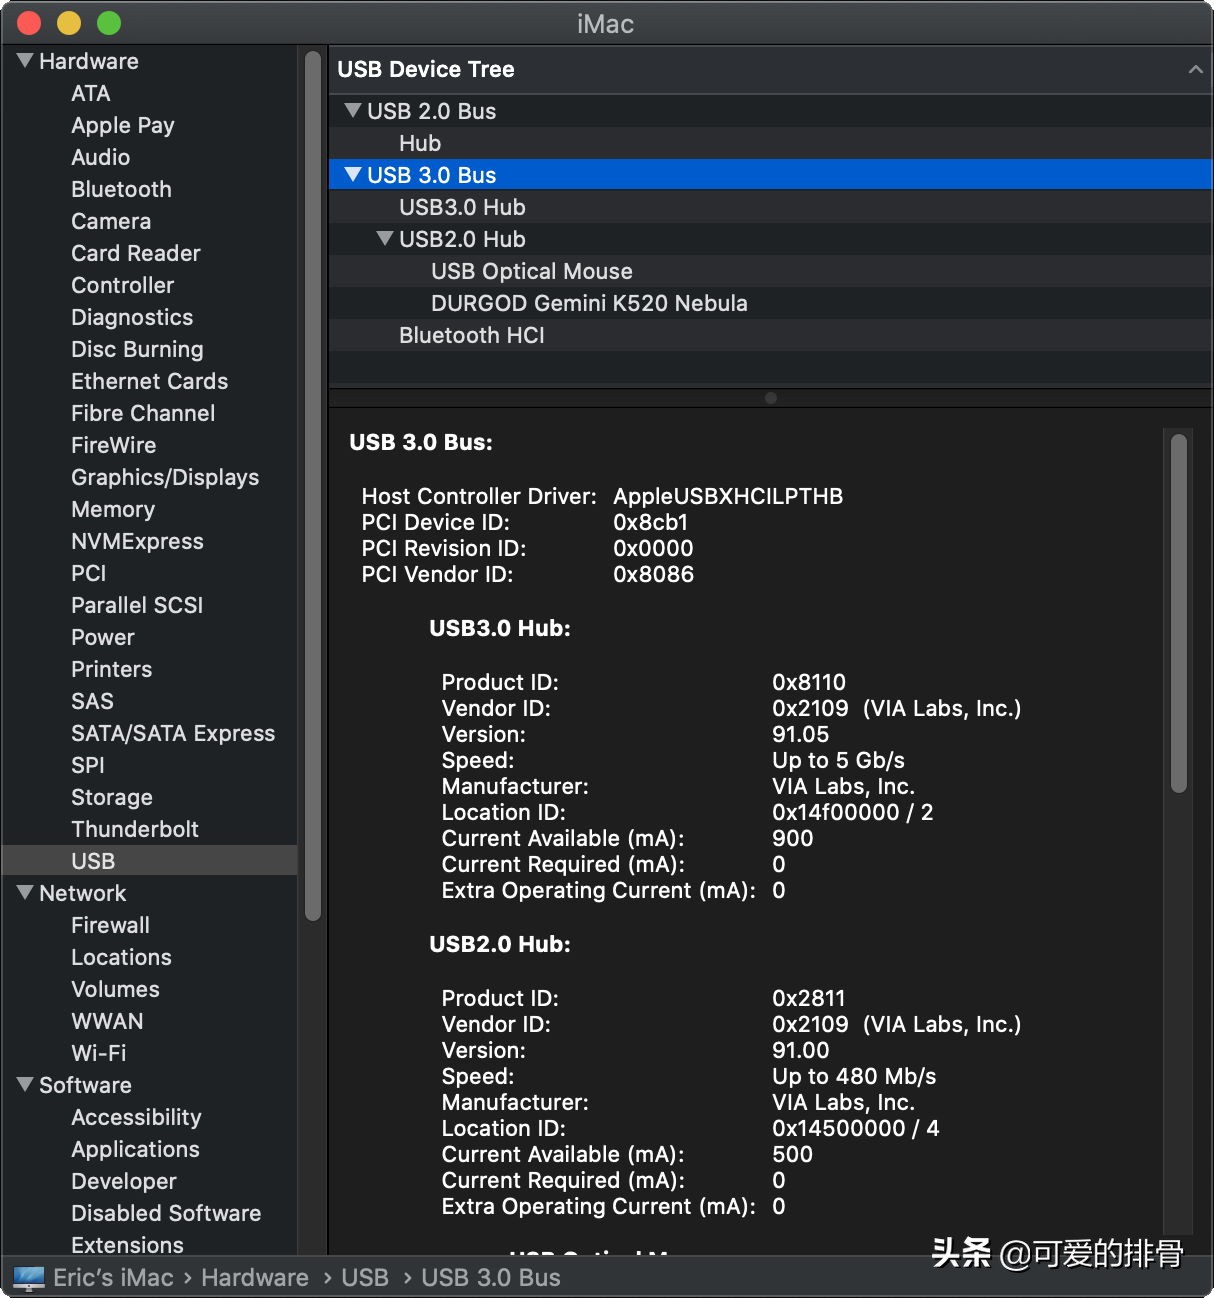Collapse the USB 3.0 Bus tree node
The height and width of the screenshot is (1298, 1214).
353,175
